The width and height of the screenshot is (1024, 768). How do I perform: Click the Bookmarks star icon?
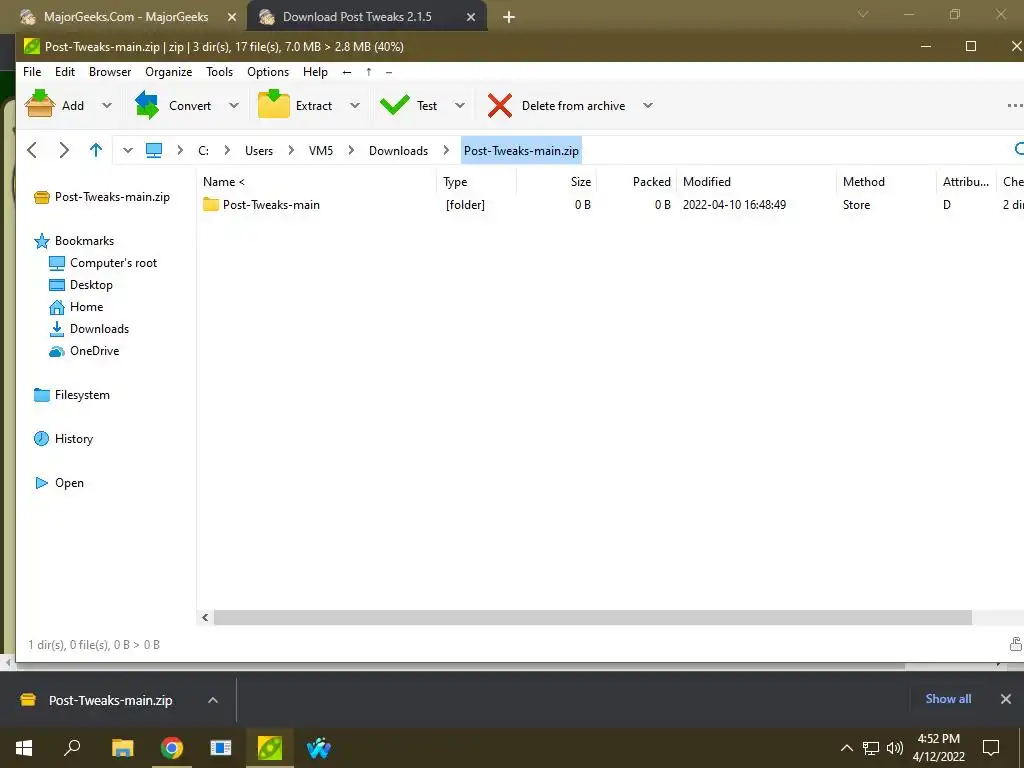tap(42, 241)
